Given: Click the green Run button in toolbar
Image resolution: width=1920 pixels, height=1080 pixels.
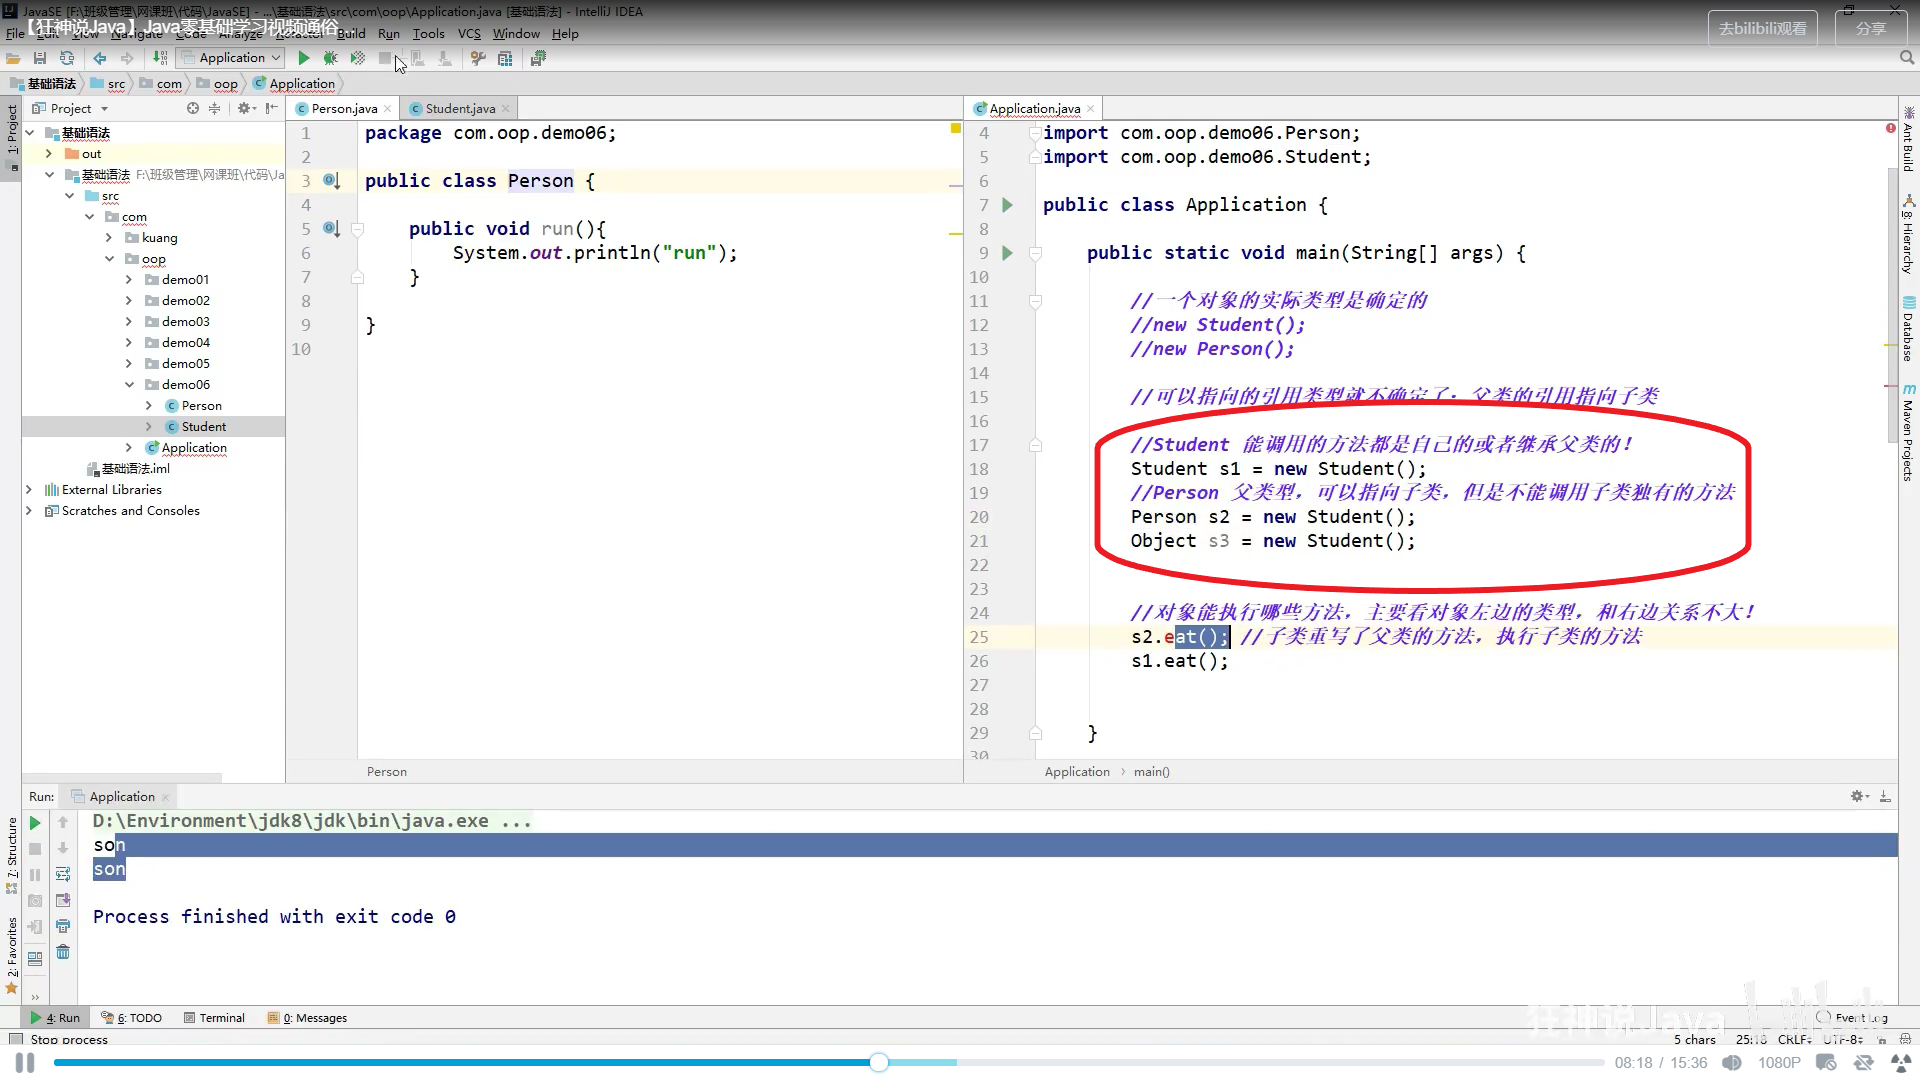Looking at the screenshot, I should pyautogui.click(x=304, y=58).
